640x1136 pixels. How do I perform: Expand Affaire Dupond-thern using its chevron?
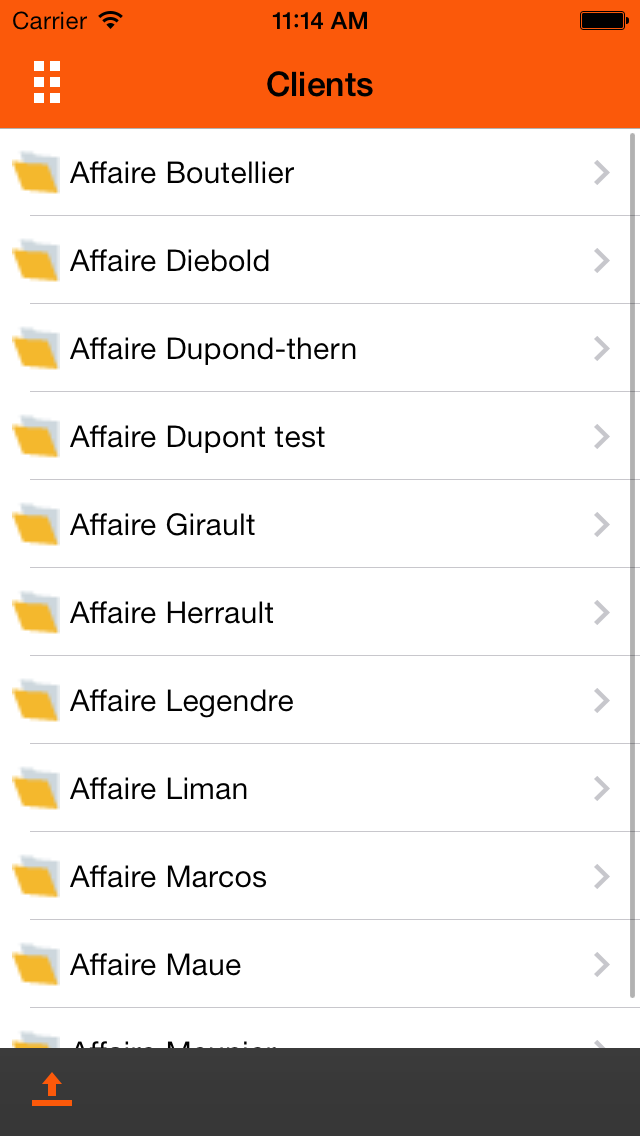click(x=601, y=349)
